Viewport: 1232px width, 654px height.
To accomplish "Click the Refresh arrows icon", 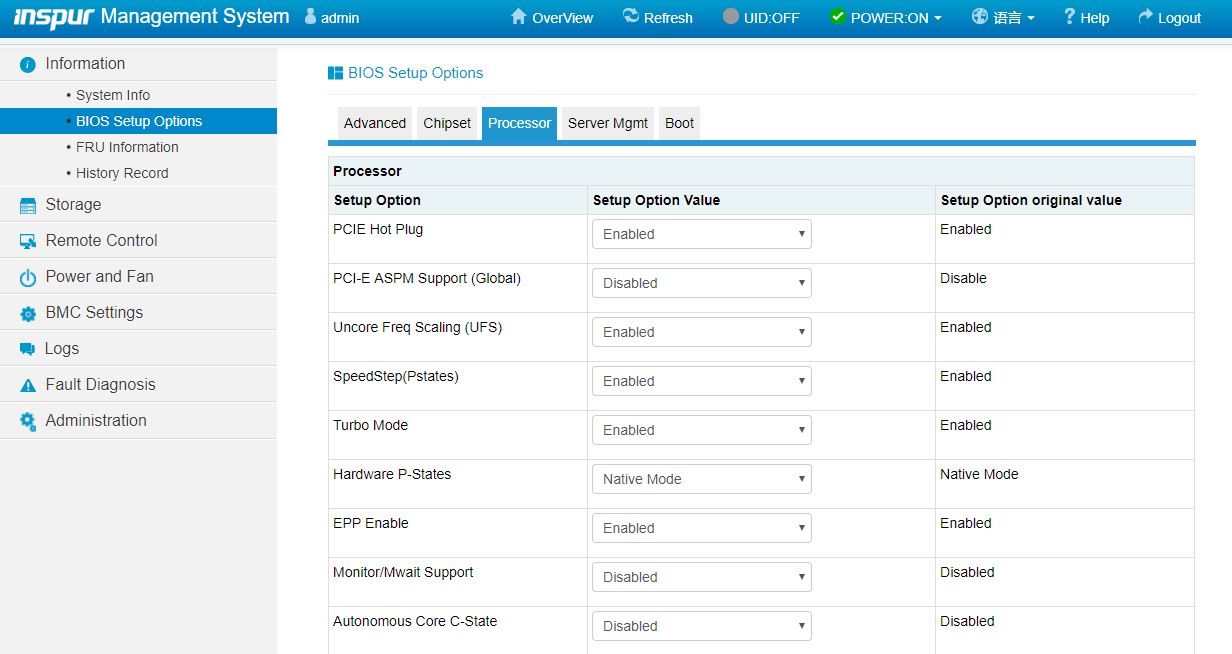I will pos(630,16).
